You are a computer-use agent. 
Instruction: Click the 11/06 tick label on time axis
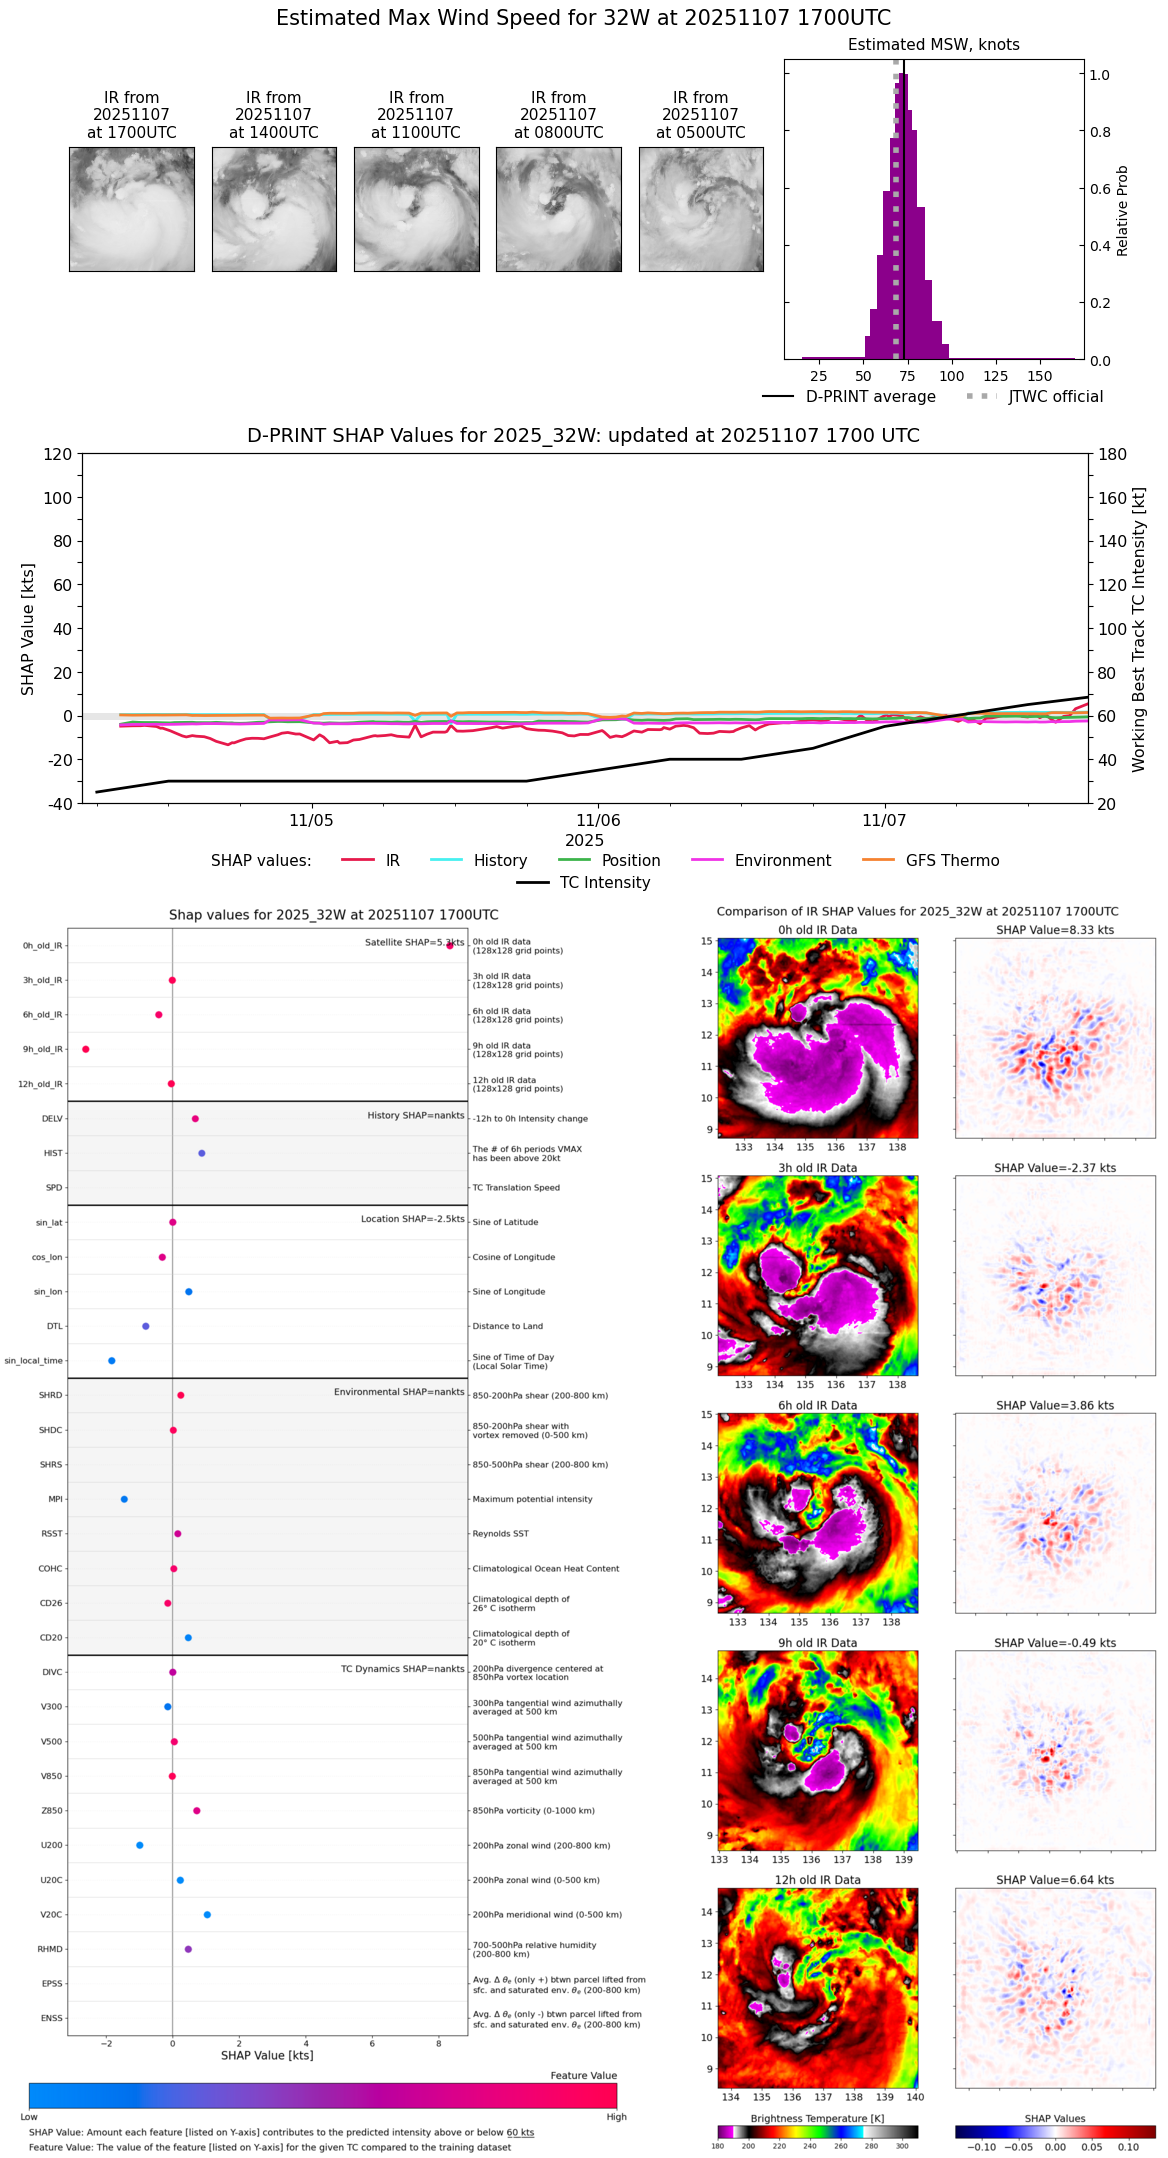coord(598,821)
